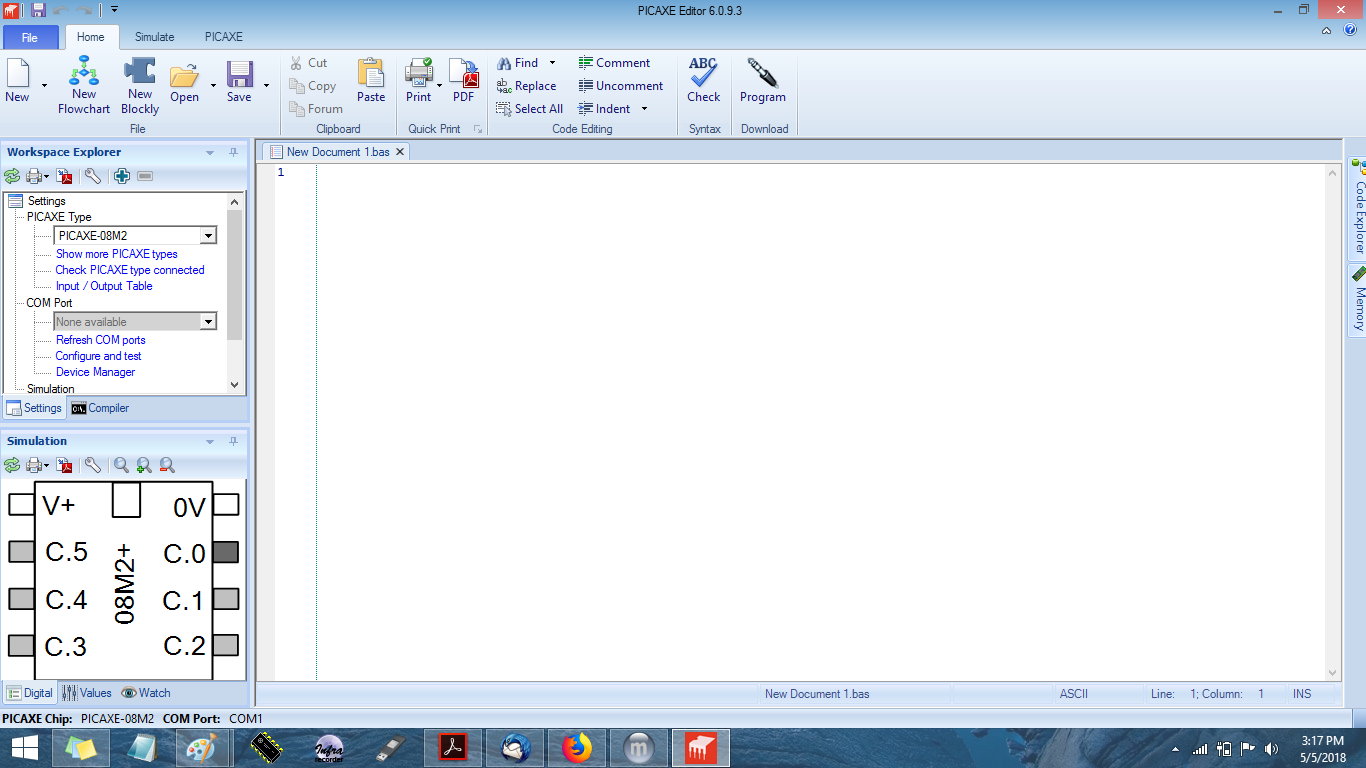This screenshot has height=768, width=1366.
Task: Expand the Open dropdown arrow
Action: click(213, 85)
